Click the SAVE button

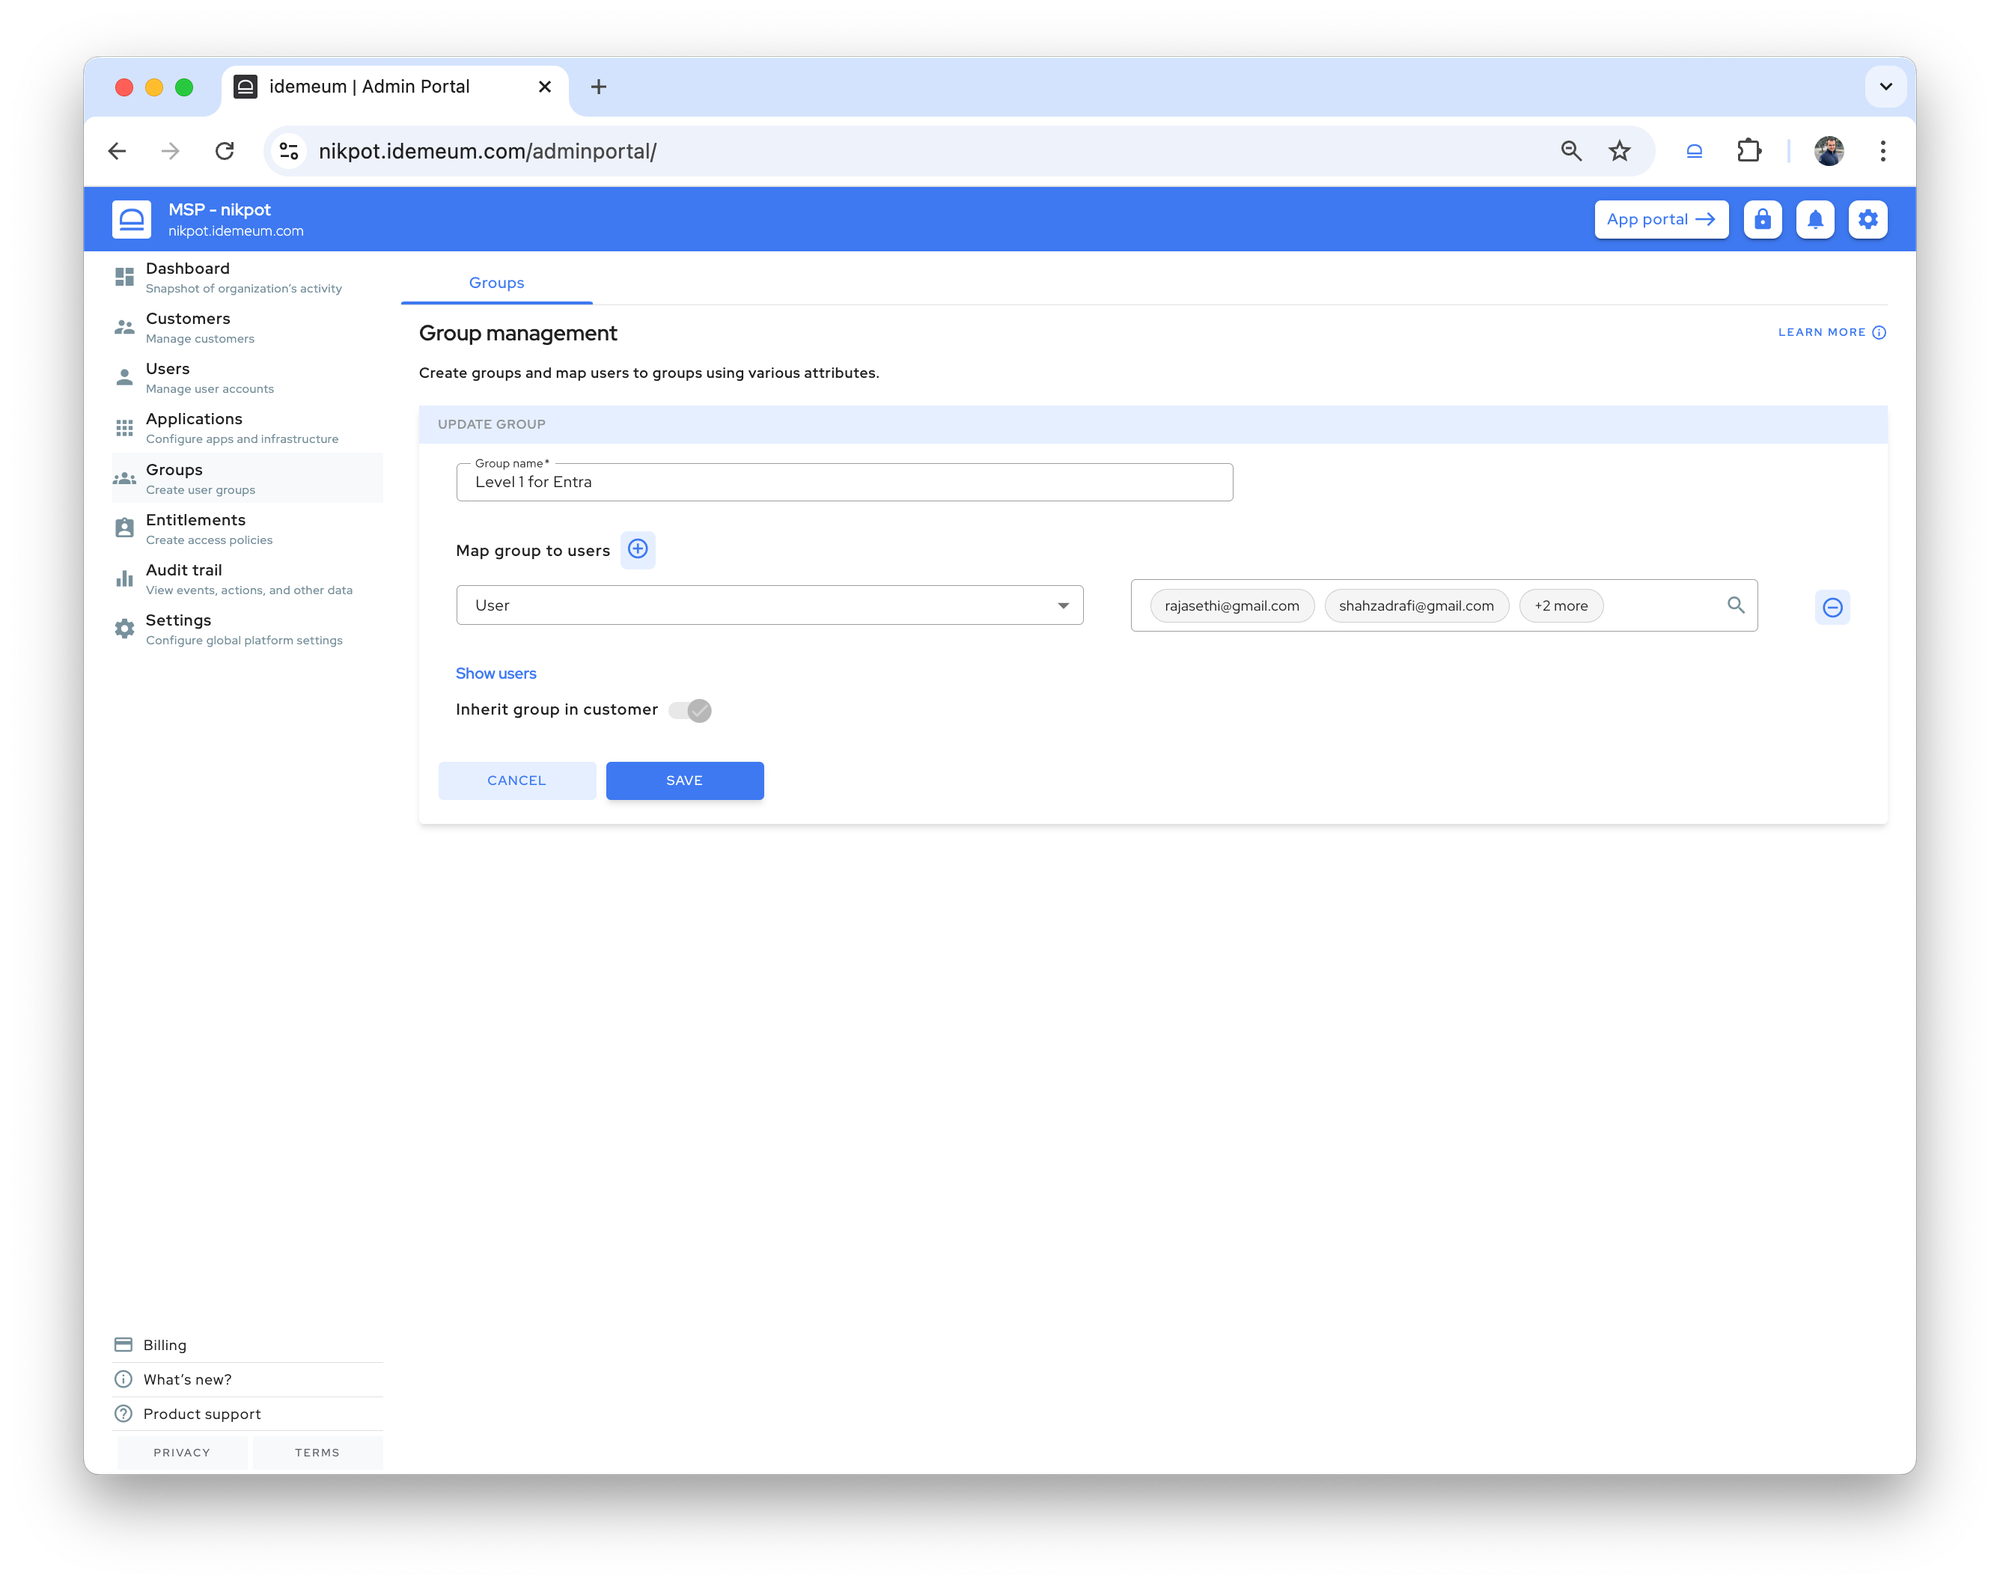pyautogui.click(x=684, y=780)
